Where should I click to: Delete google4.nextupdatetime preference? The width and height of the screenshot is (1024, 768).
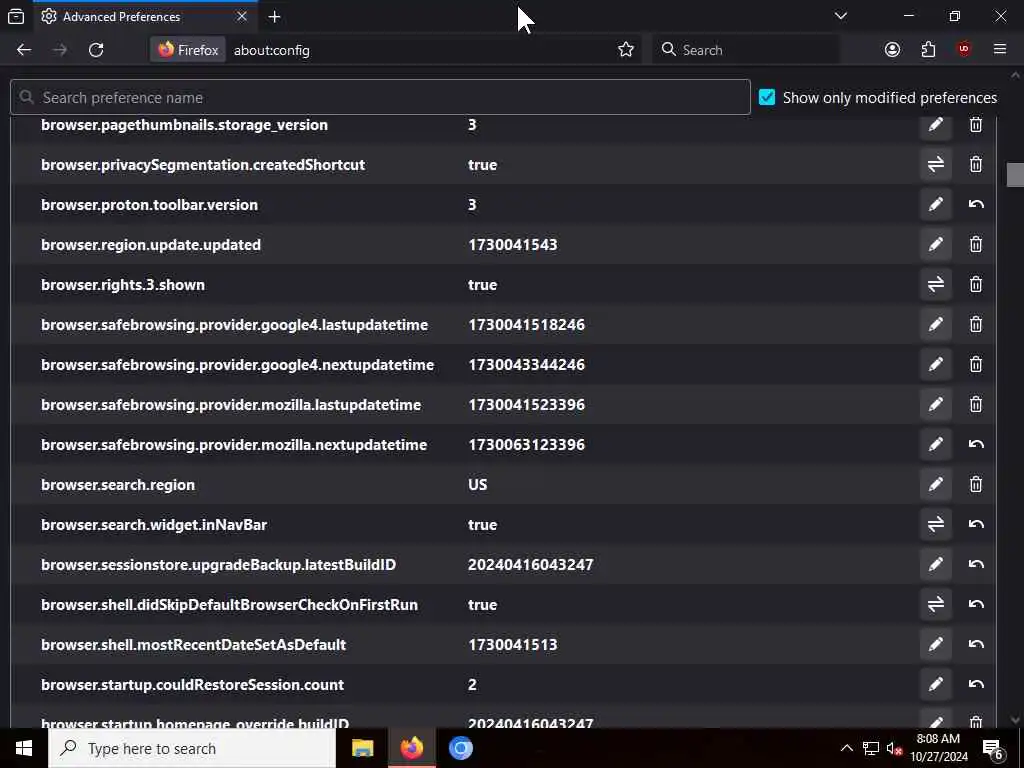[x=976, y=364]
